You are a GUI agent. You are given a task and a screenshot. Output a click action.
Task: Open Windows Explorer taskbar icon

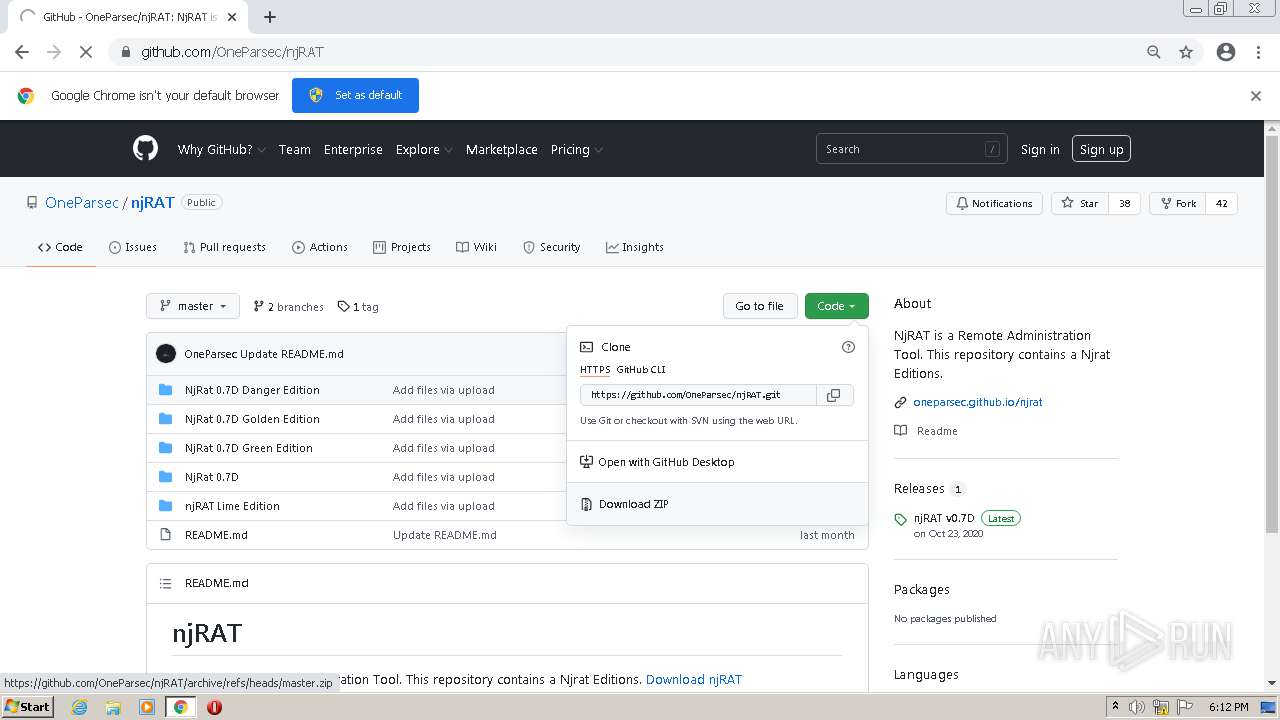113,707
